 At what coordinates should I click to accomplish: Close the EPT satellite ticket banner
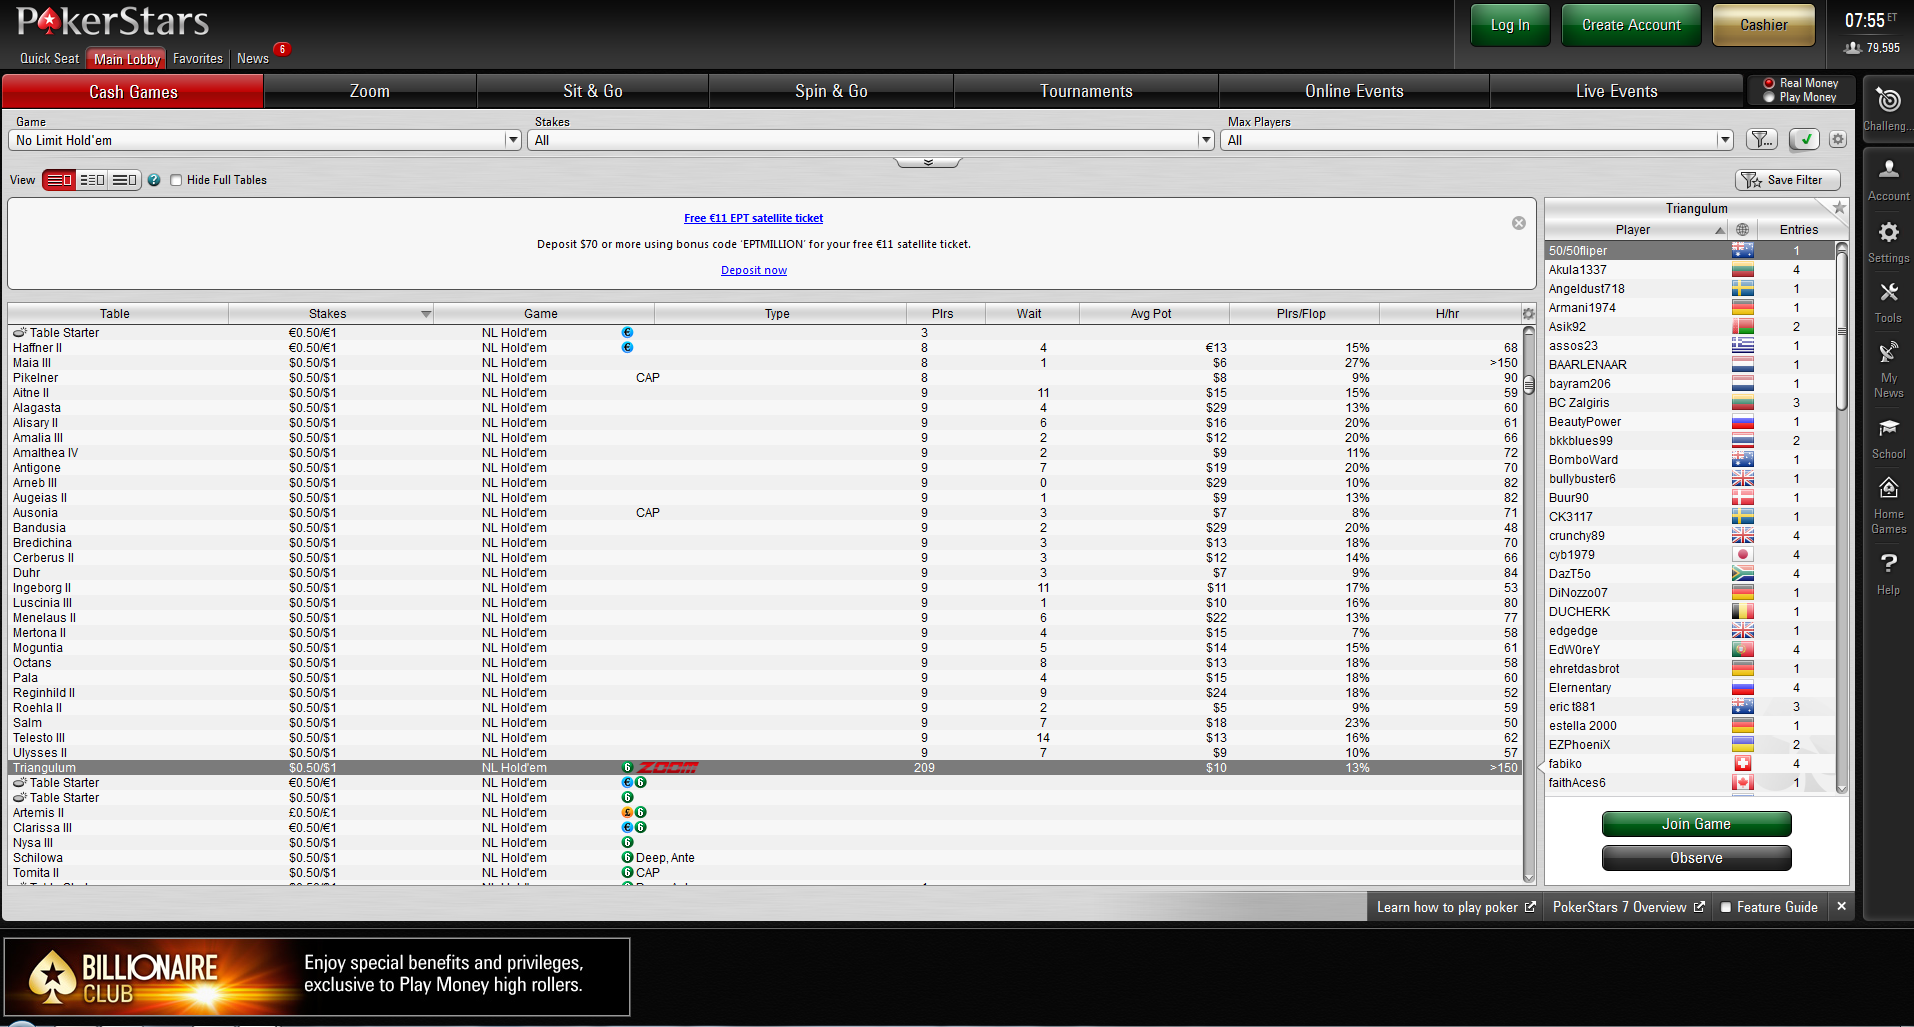point(1519,223)
